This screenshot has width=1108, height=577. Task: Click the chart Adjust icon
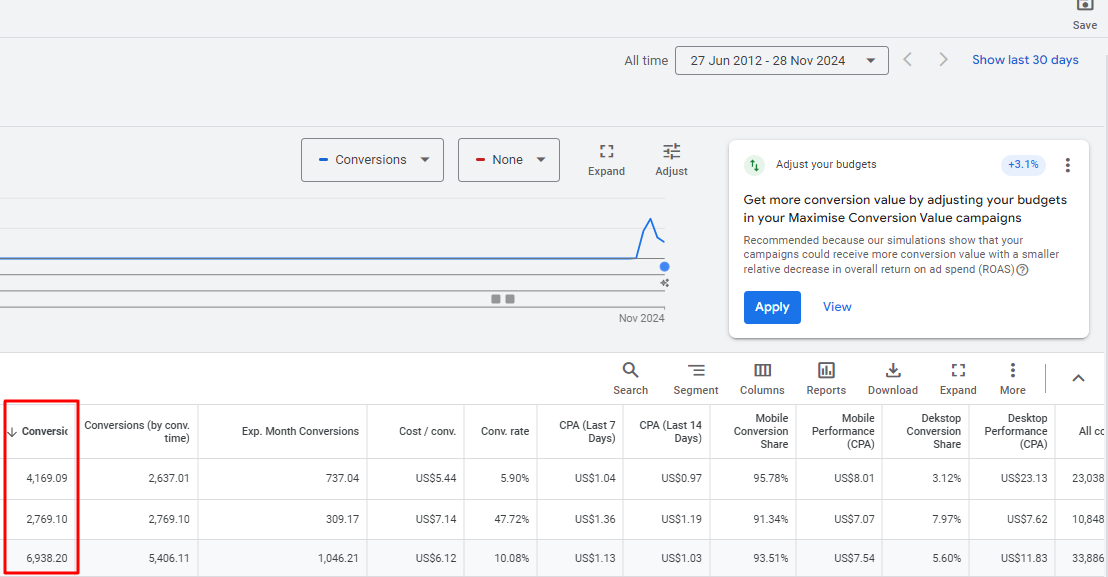671,151
